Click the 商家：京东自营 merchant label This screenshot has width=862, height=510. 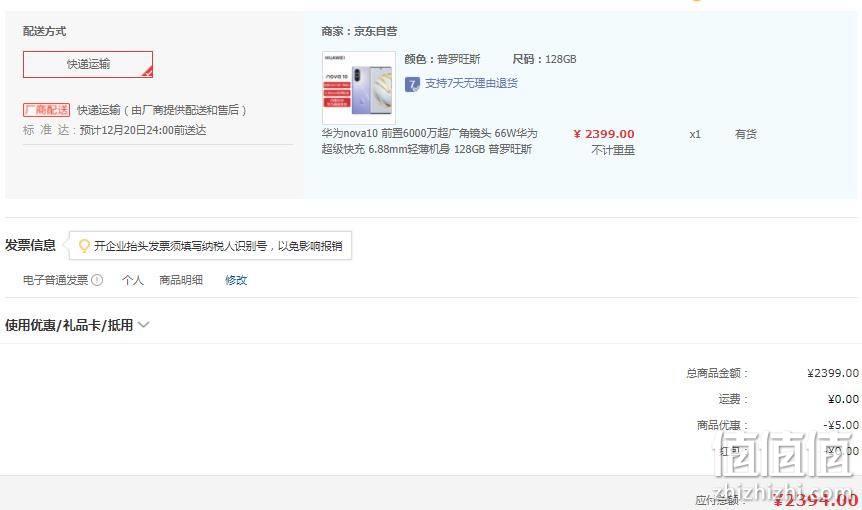pos(360,31)
